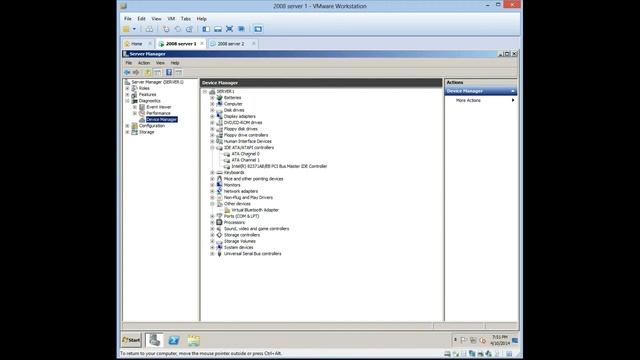Collapse the Diagnostics node in left tree

click(127, 101)
